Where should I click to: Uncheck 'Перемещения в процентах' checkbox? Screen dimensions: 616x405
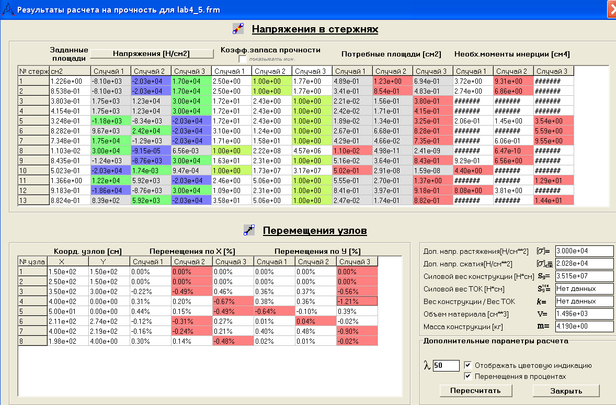point(468,376)
